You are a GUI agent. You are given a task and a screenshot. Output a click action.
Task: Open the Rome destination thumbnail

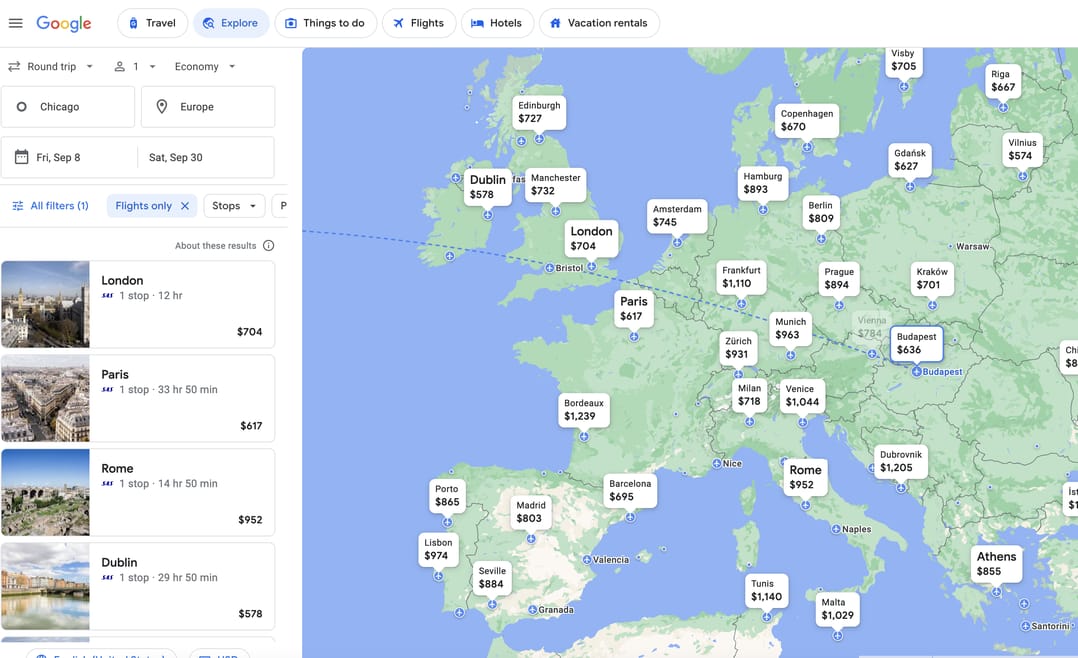pyautogui.click(x=45, y=492)
